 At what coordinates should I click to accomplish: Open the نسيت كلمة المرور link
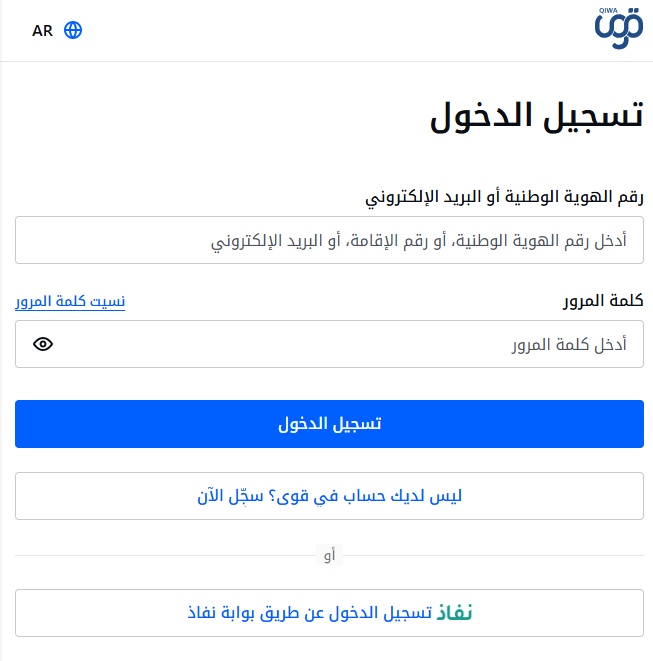pyautogui.click(x=70, y=301)
